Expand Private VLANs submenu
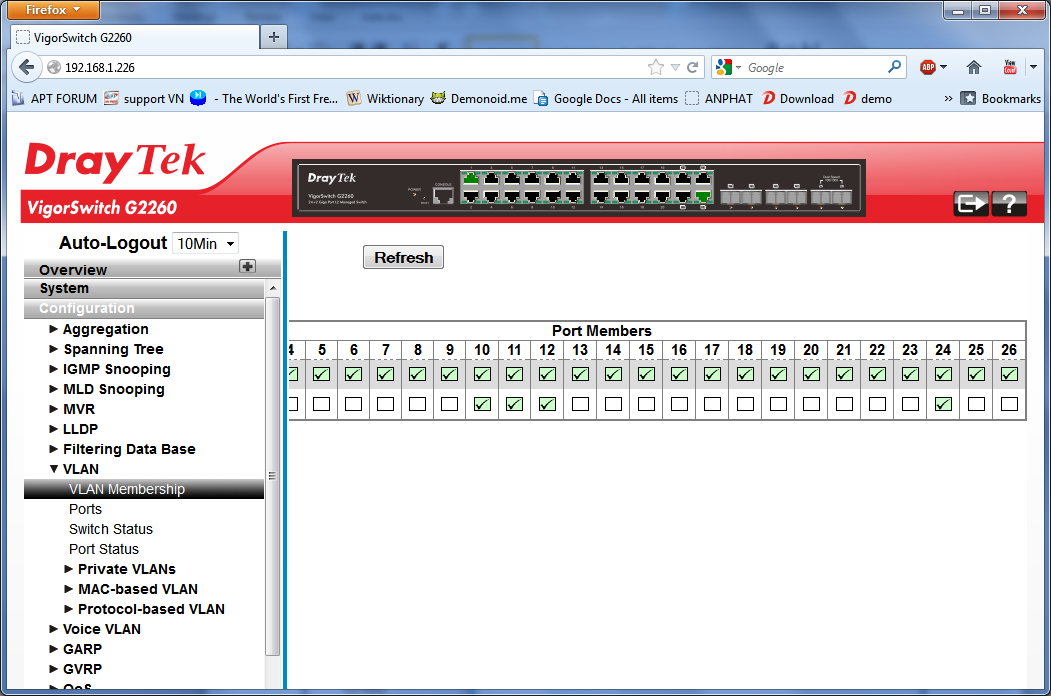1051x696 pixels. coord(119,569)
